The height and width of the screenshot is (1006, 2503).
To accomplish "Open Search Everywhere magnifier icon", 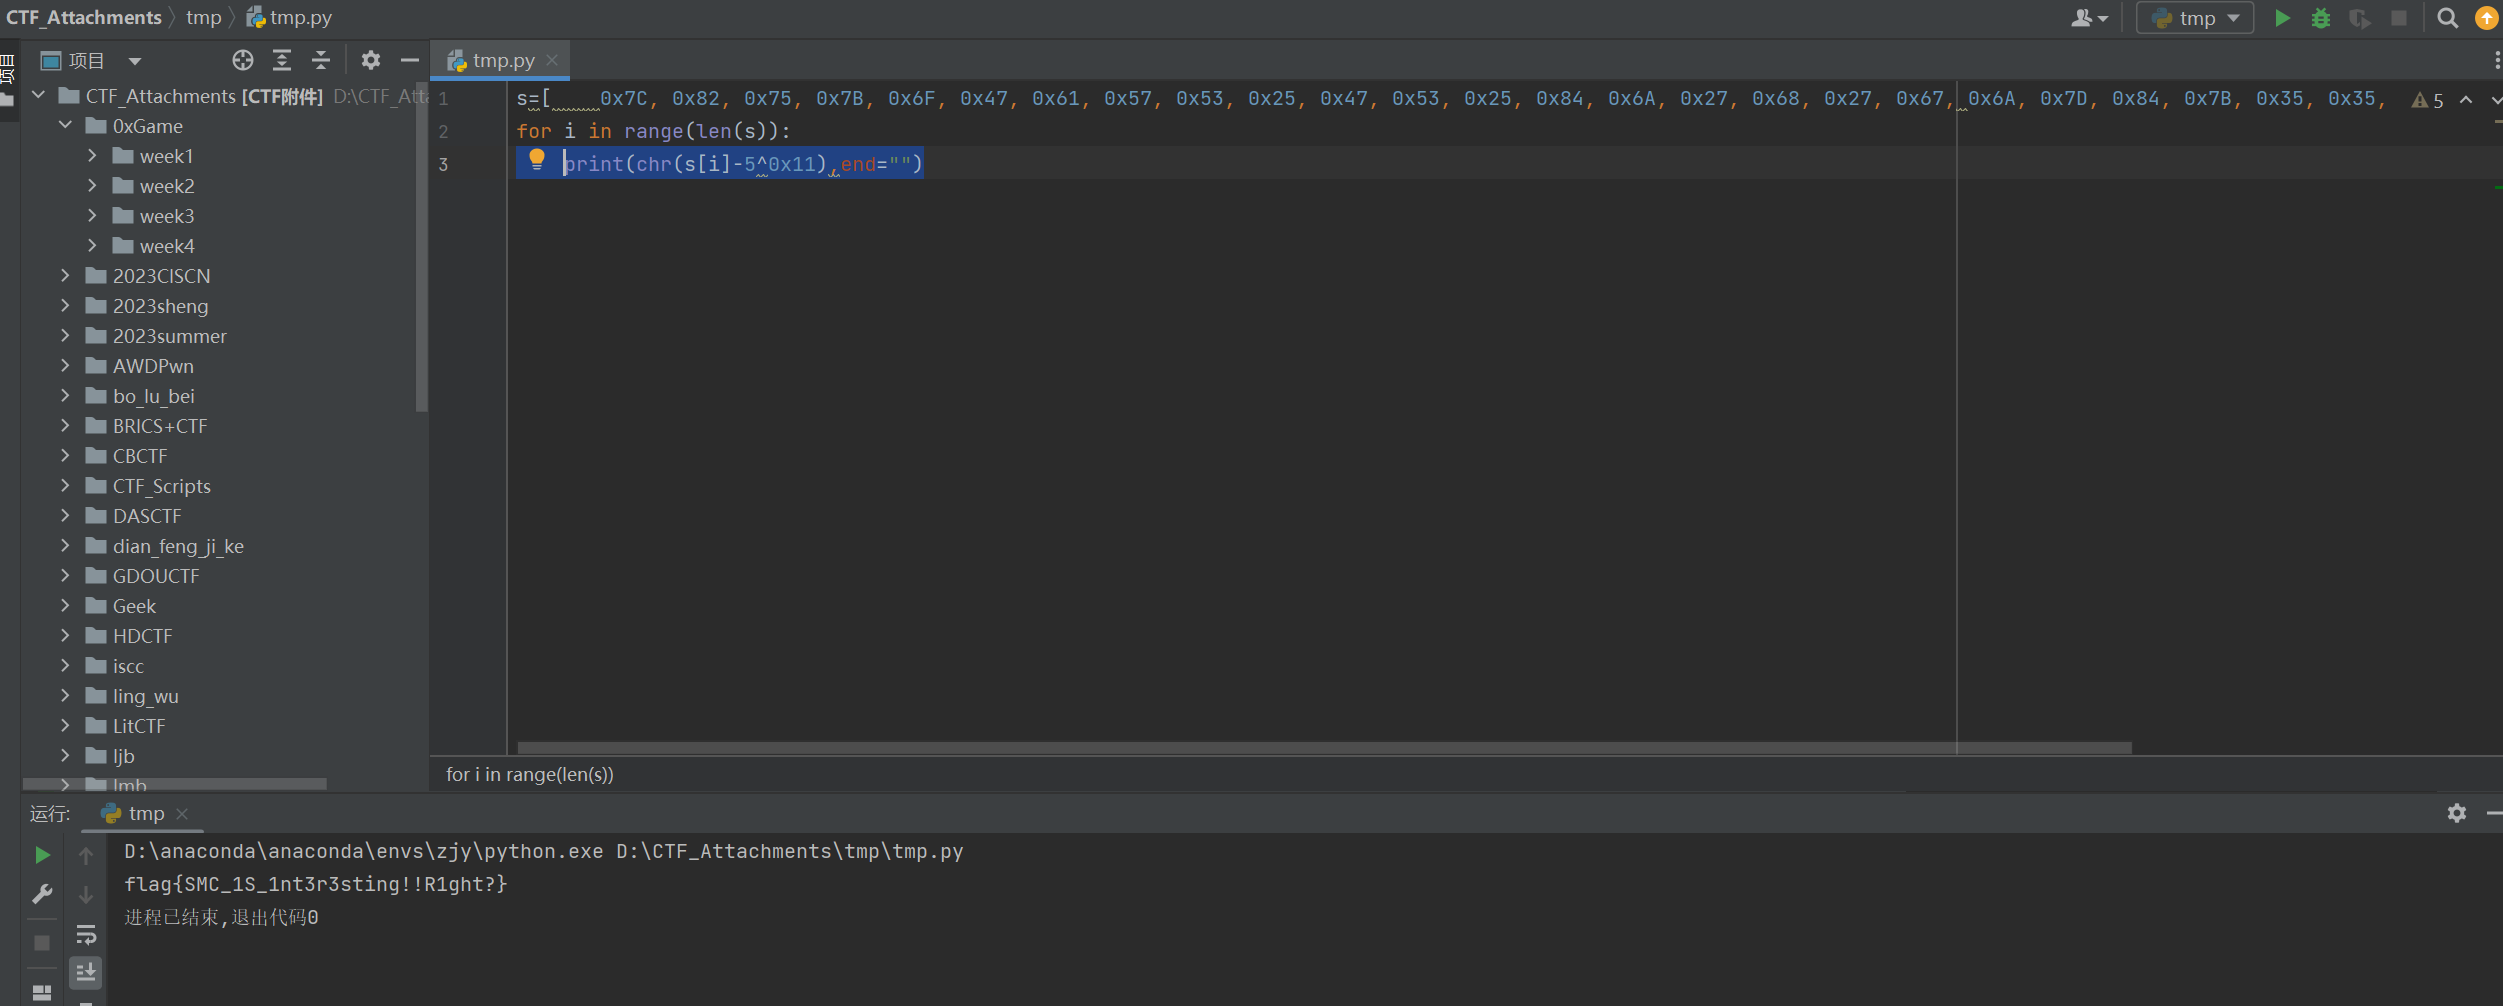I will coord(2447,18).
